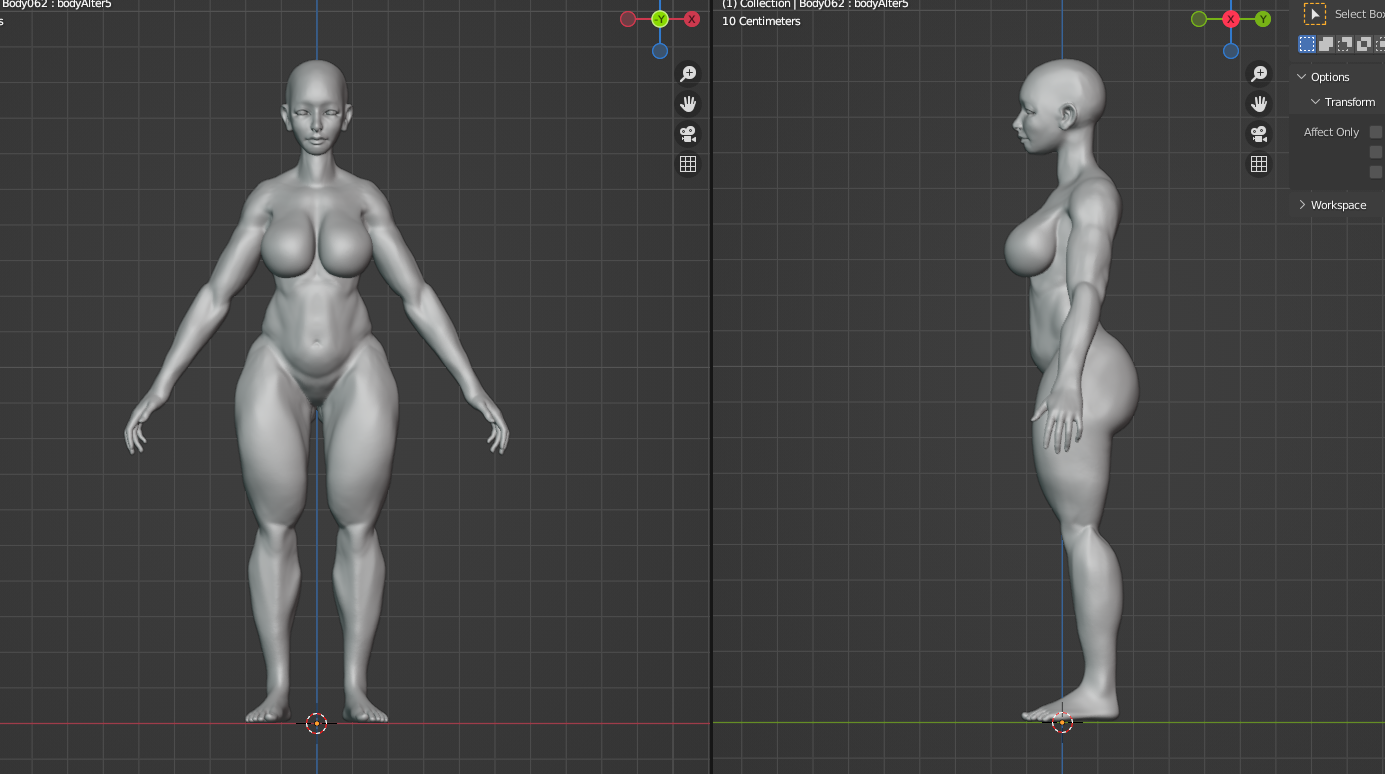Choose the Extend selection mode icon
Image resolution: width=1385 pixels, height=774 pixels.
point(1326,44)
